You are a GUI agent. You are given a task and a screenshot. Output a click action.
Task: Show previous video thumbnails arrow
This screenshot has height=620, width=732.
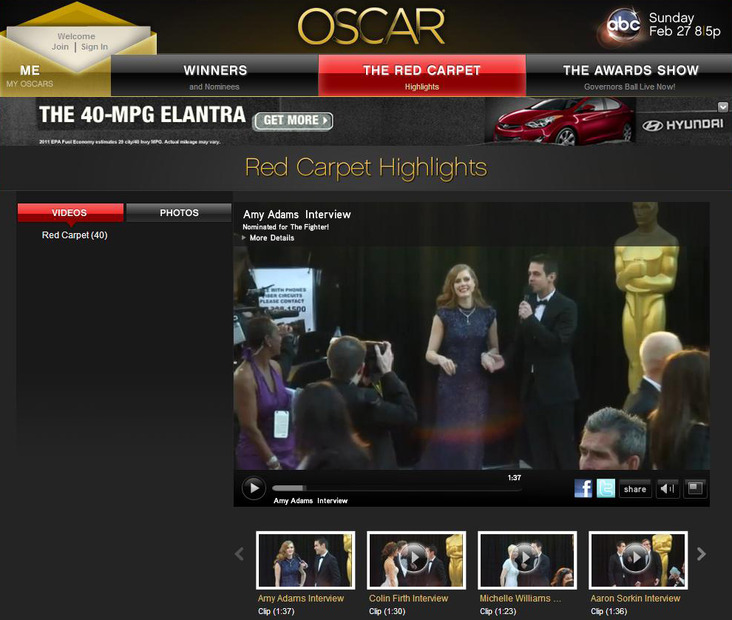tap(239, 554)
